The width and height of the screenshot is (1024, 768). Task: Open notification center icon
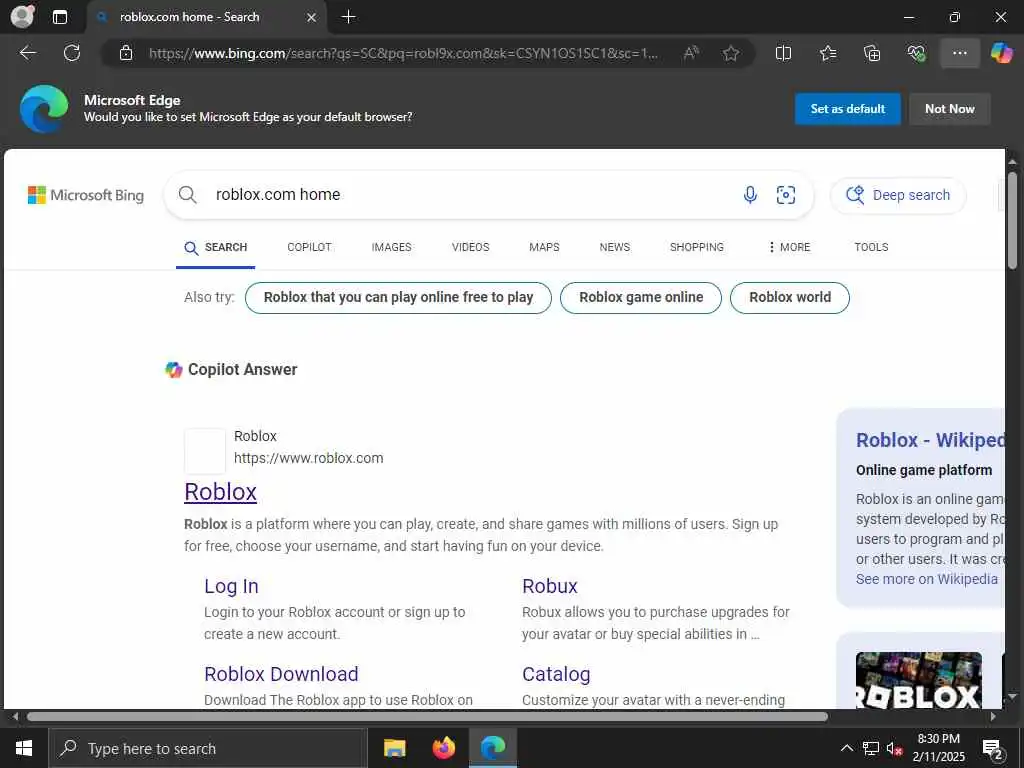pos(993,748)
